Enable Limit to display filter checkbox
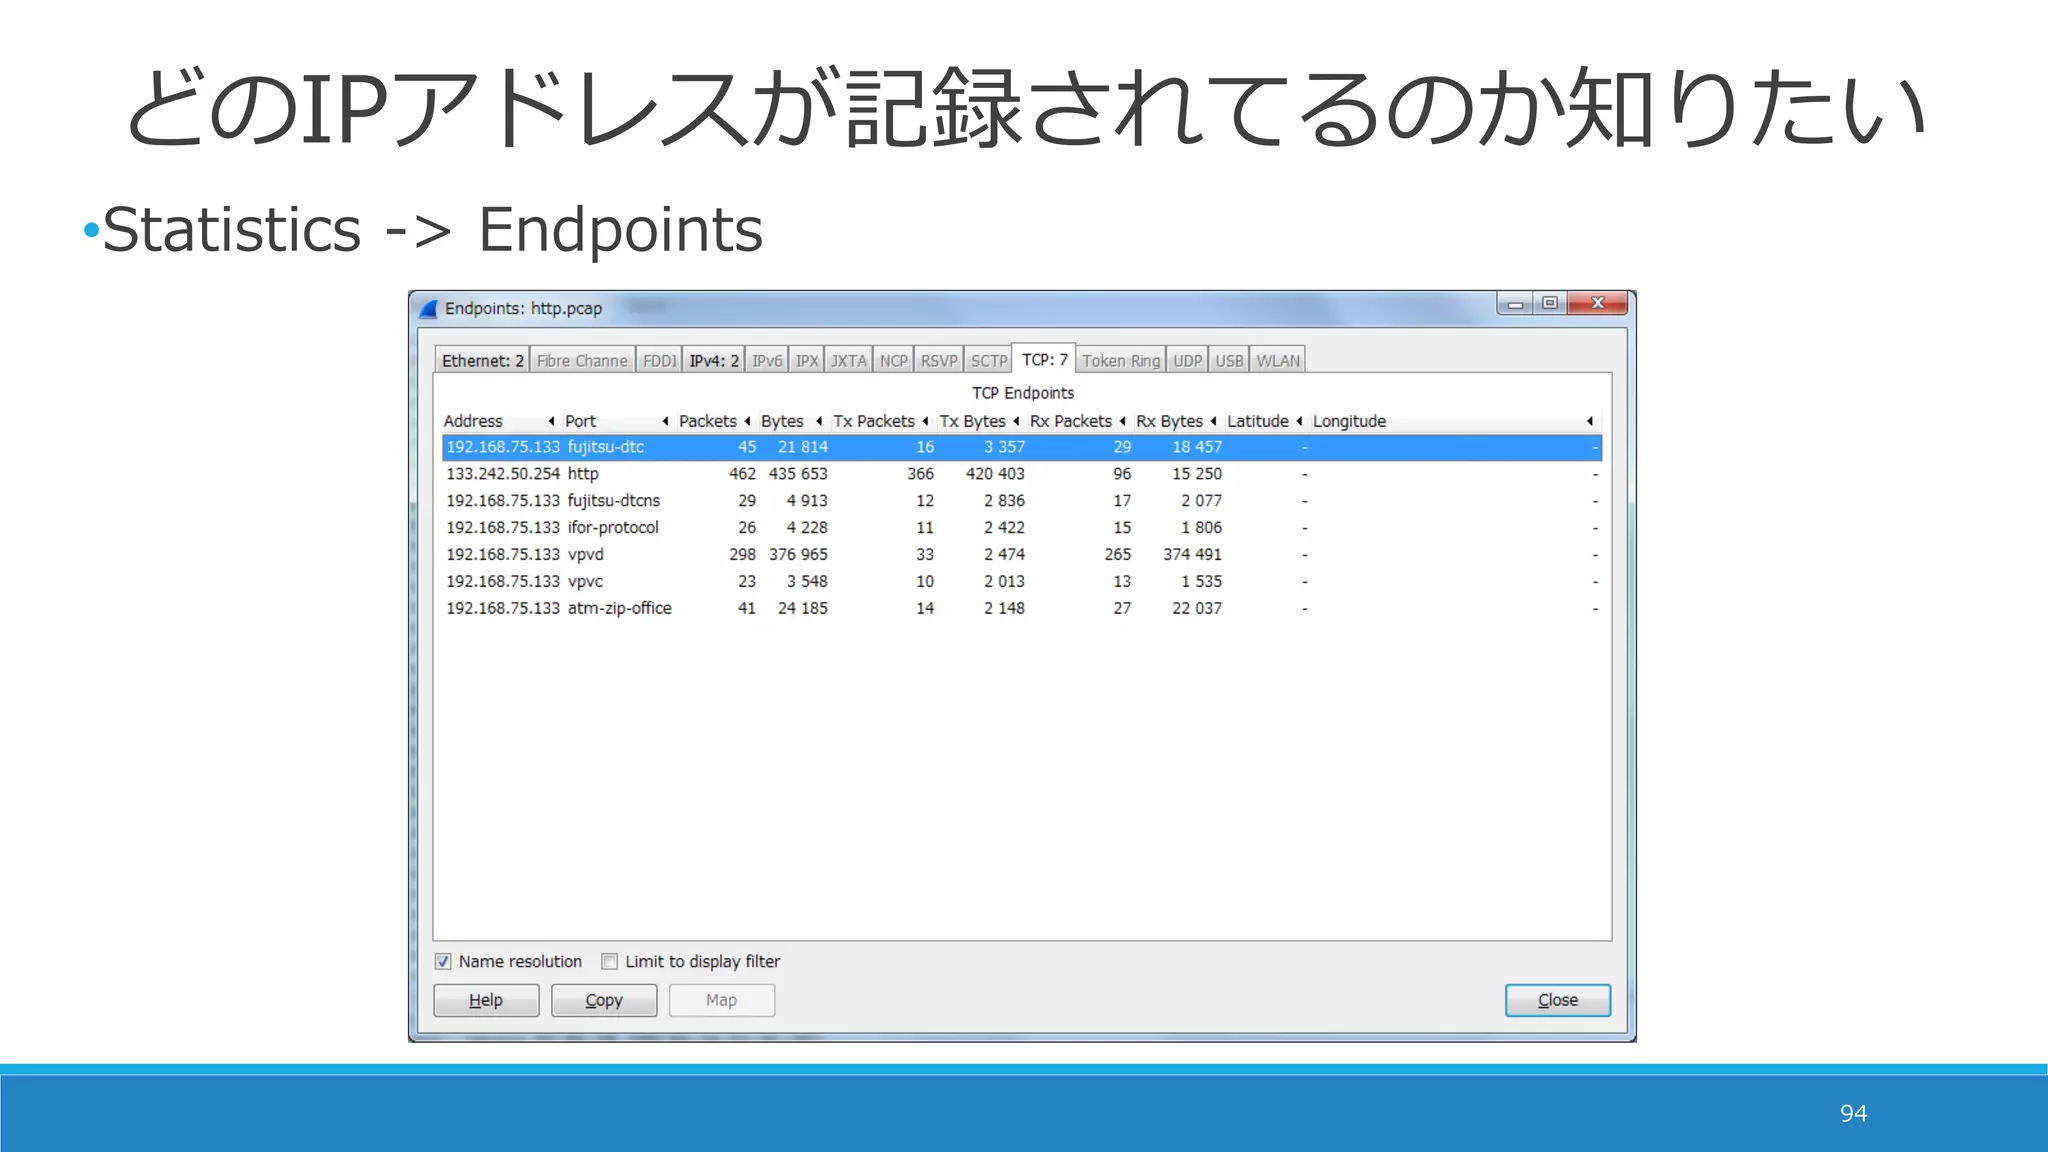Image resolution: width=2048 pixels, height=1152 pixels. click(609, 962)
